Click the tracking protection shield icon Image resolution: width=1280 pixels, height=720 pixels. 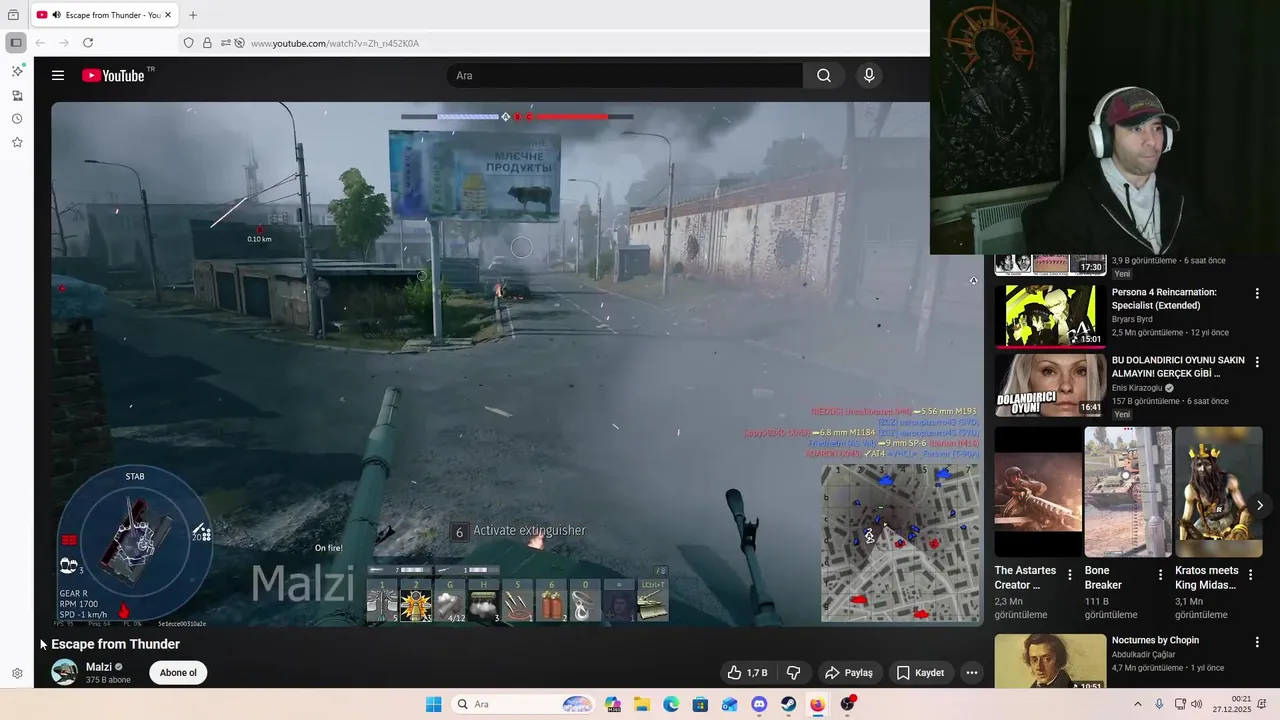coord(188,43)
